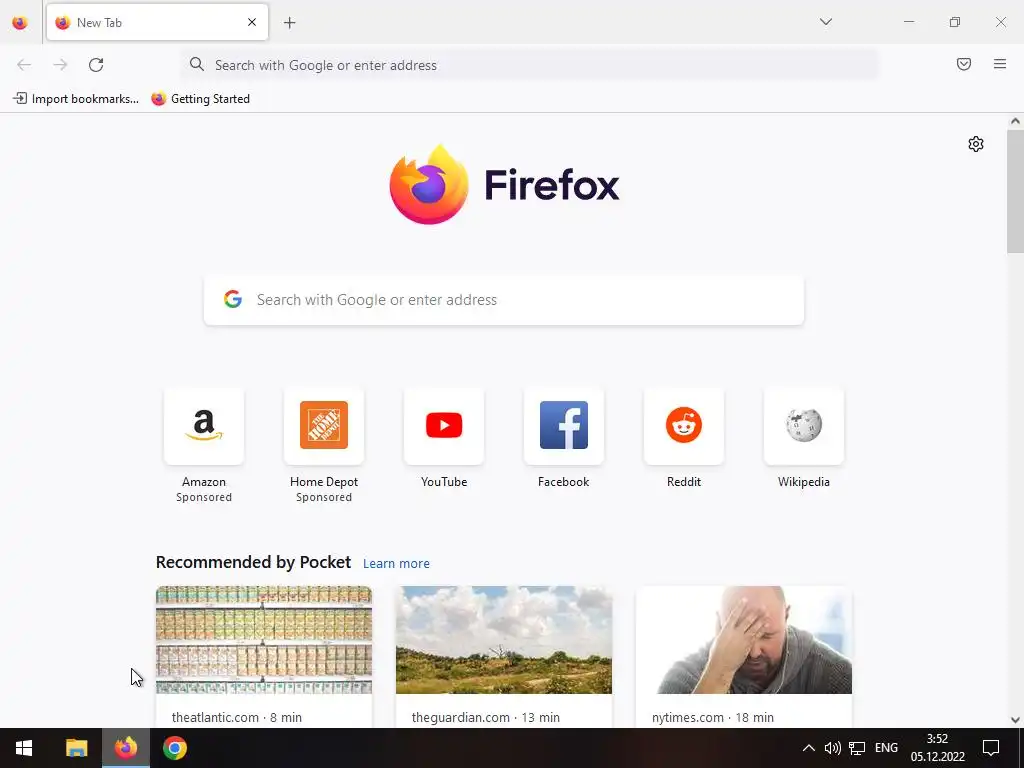Open theguardian.com story thumbnail

(504, 640)
